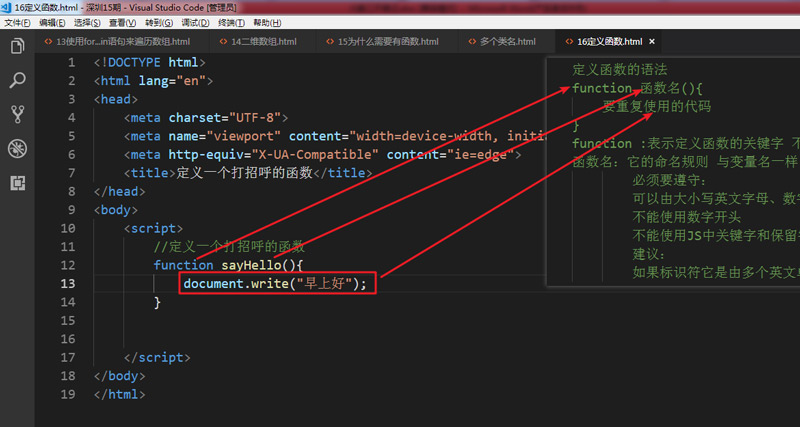Open the 编辑(E) menu

pos(54,22)
